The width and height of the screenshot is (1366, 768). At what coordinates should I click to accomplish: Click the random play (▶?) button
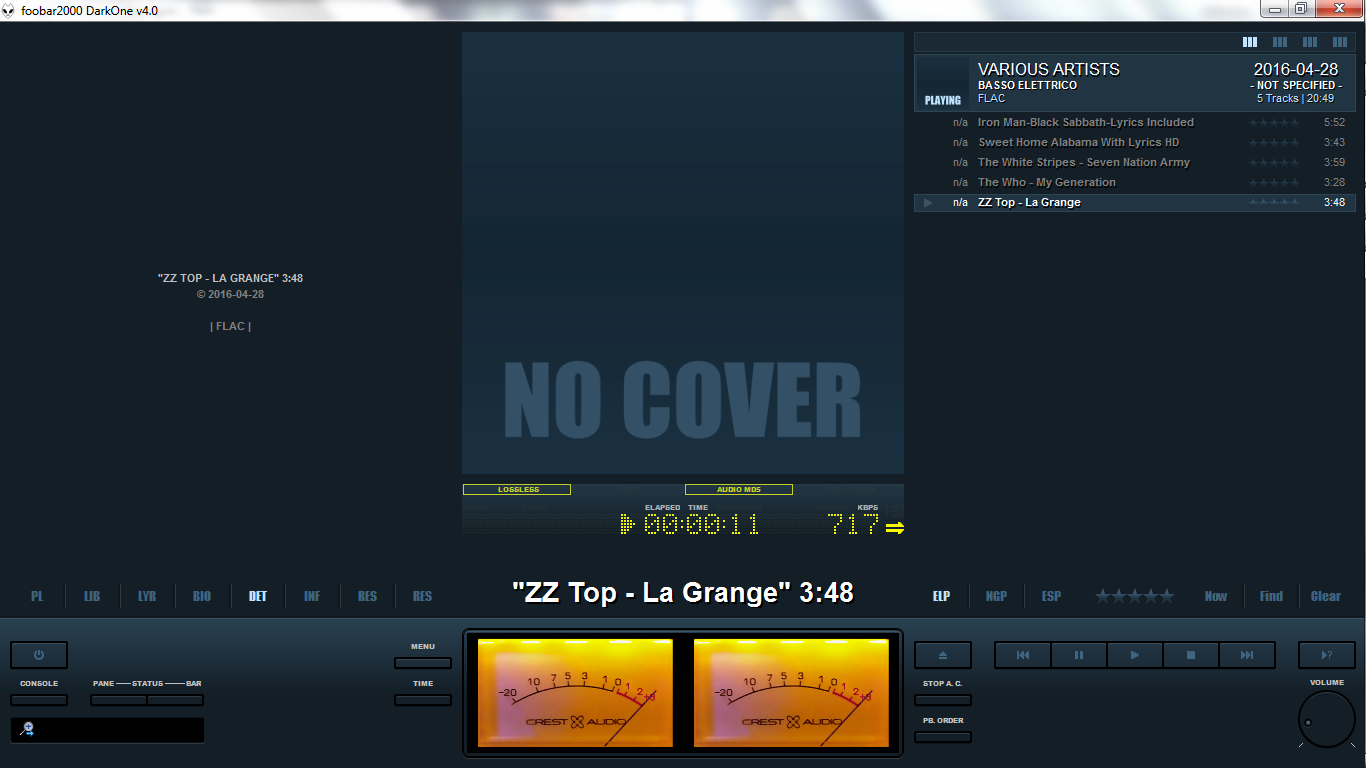(1327, 655)
